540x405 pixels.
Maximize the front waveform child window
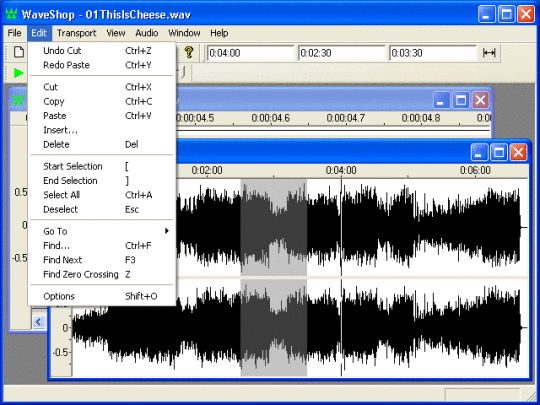click(x=499, y=152)
